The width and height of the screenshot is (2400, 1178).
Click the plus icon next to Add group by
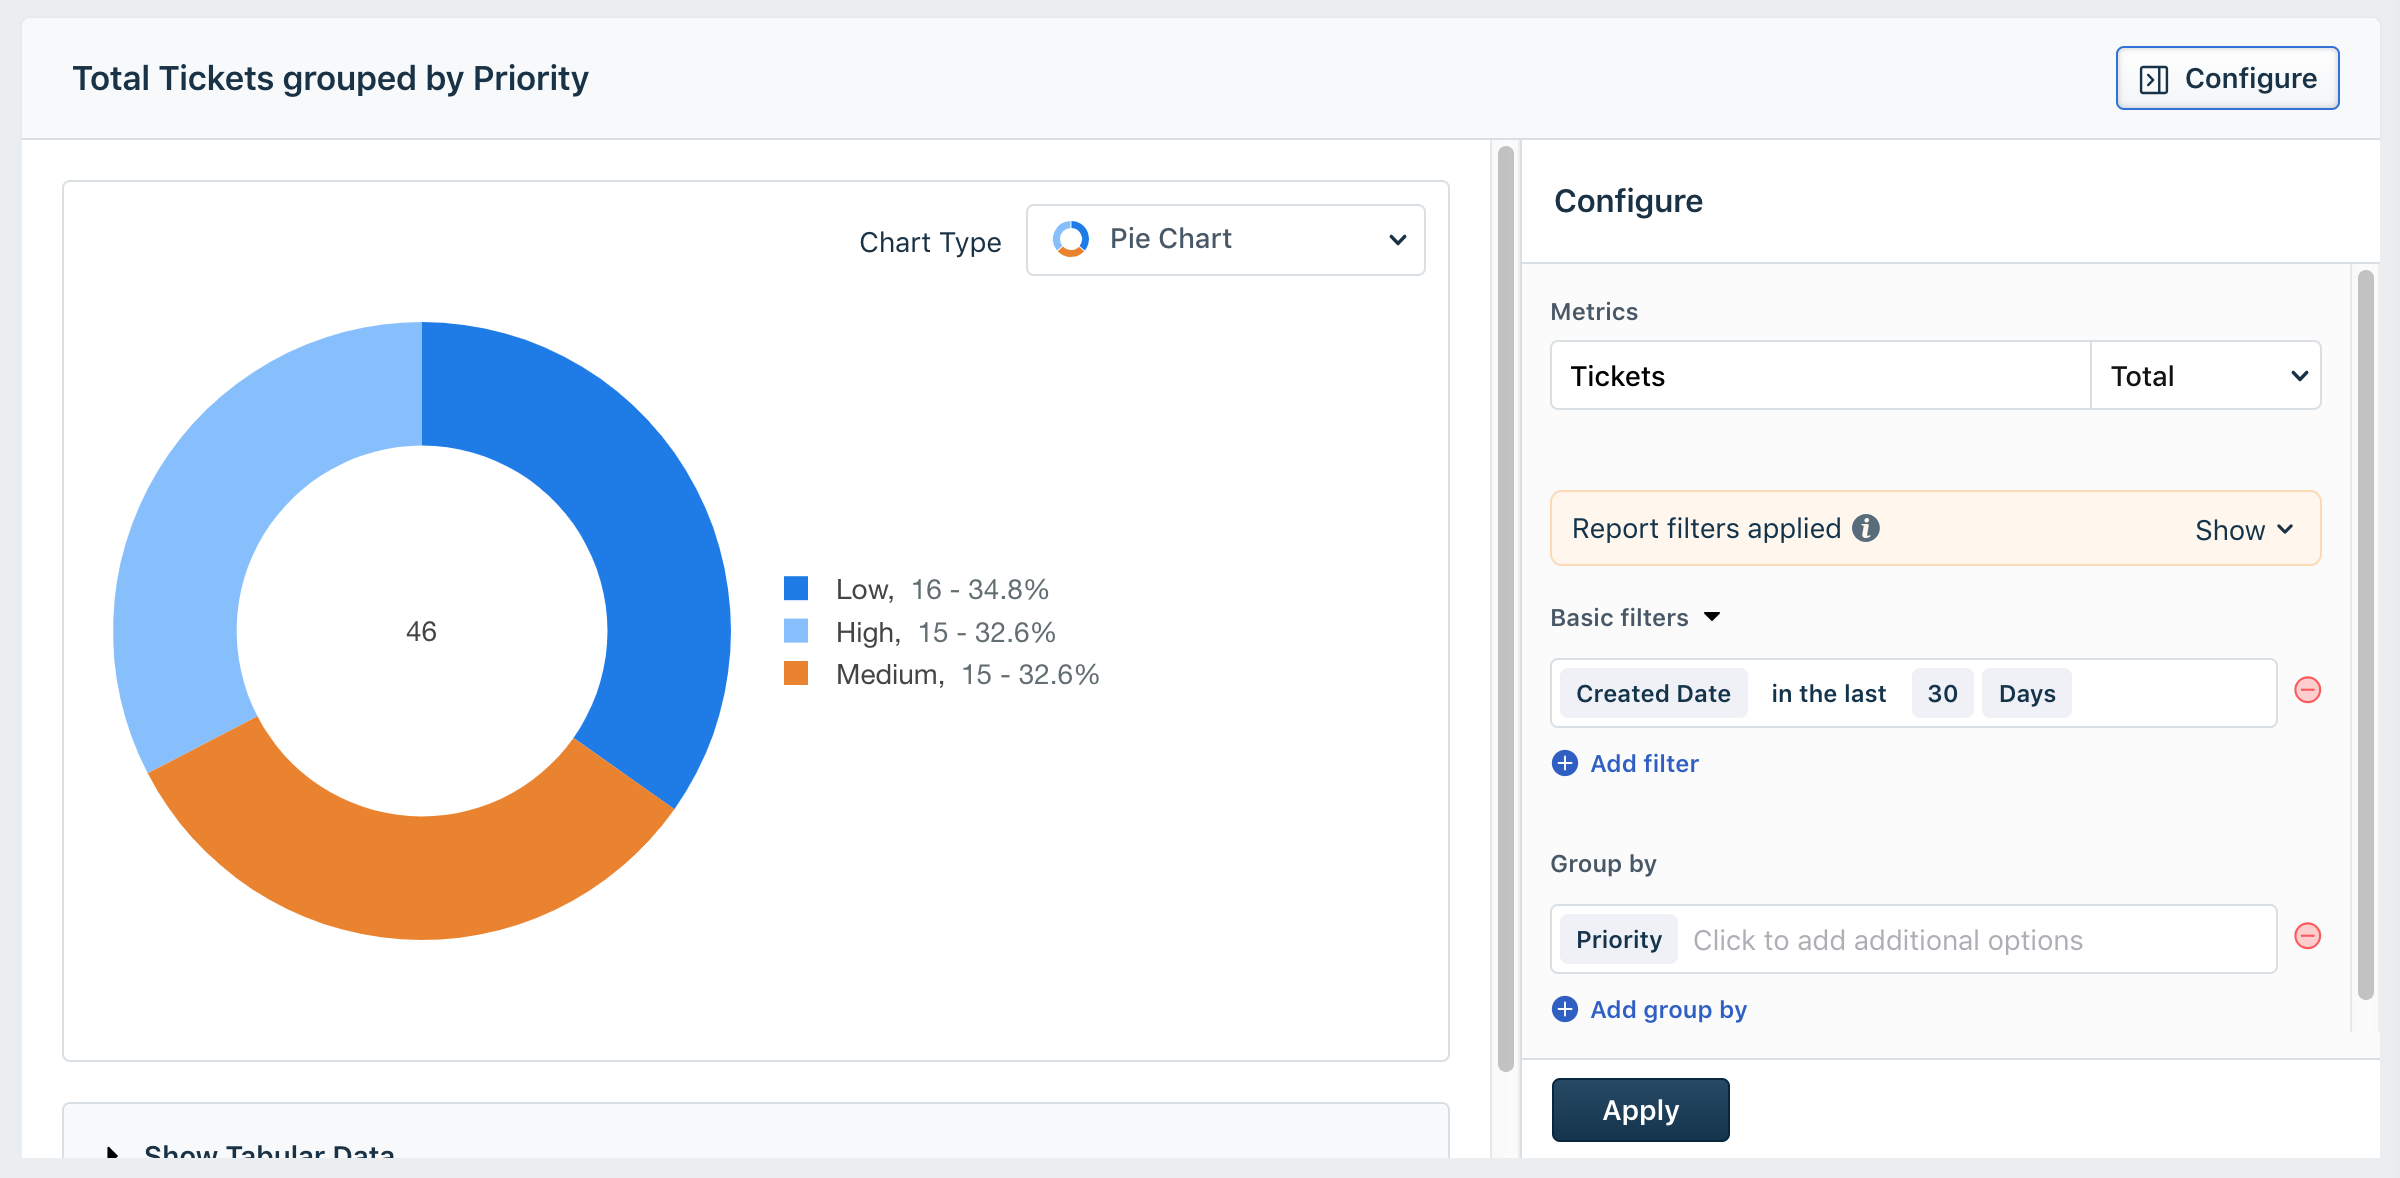click(x=1565, y=1010)
